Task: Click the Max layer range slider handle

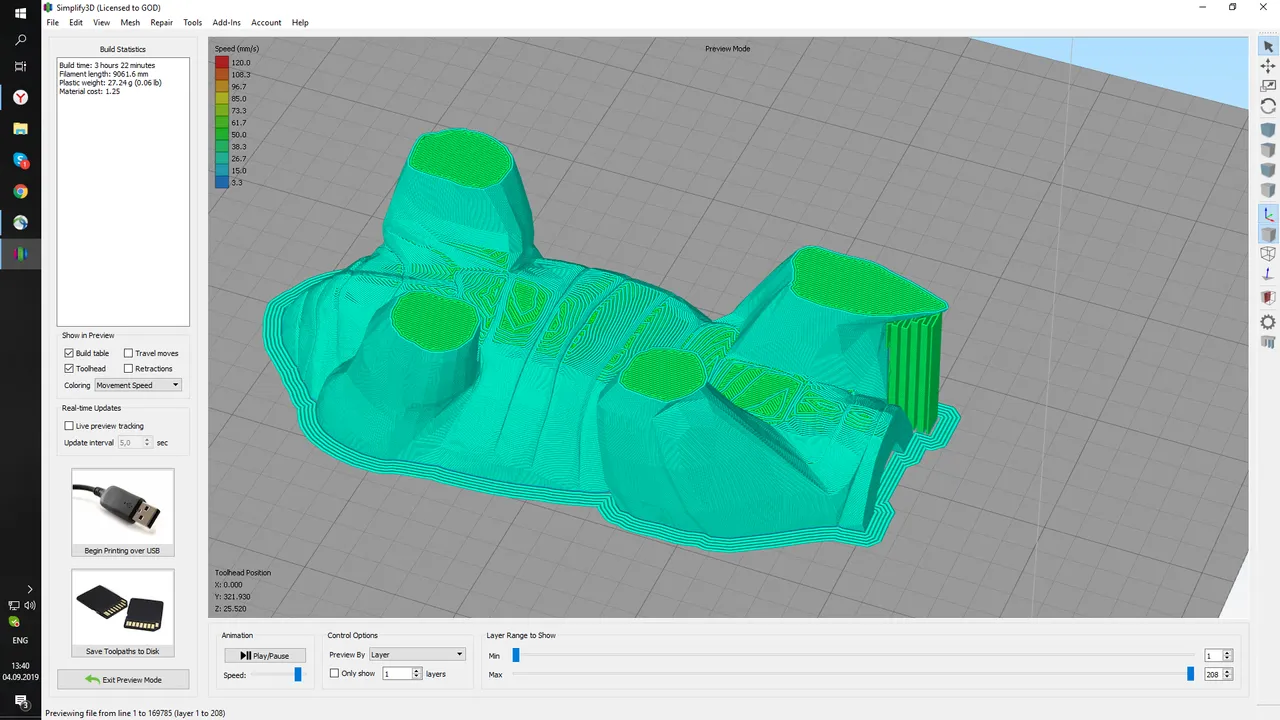Action: (1190, 674)
